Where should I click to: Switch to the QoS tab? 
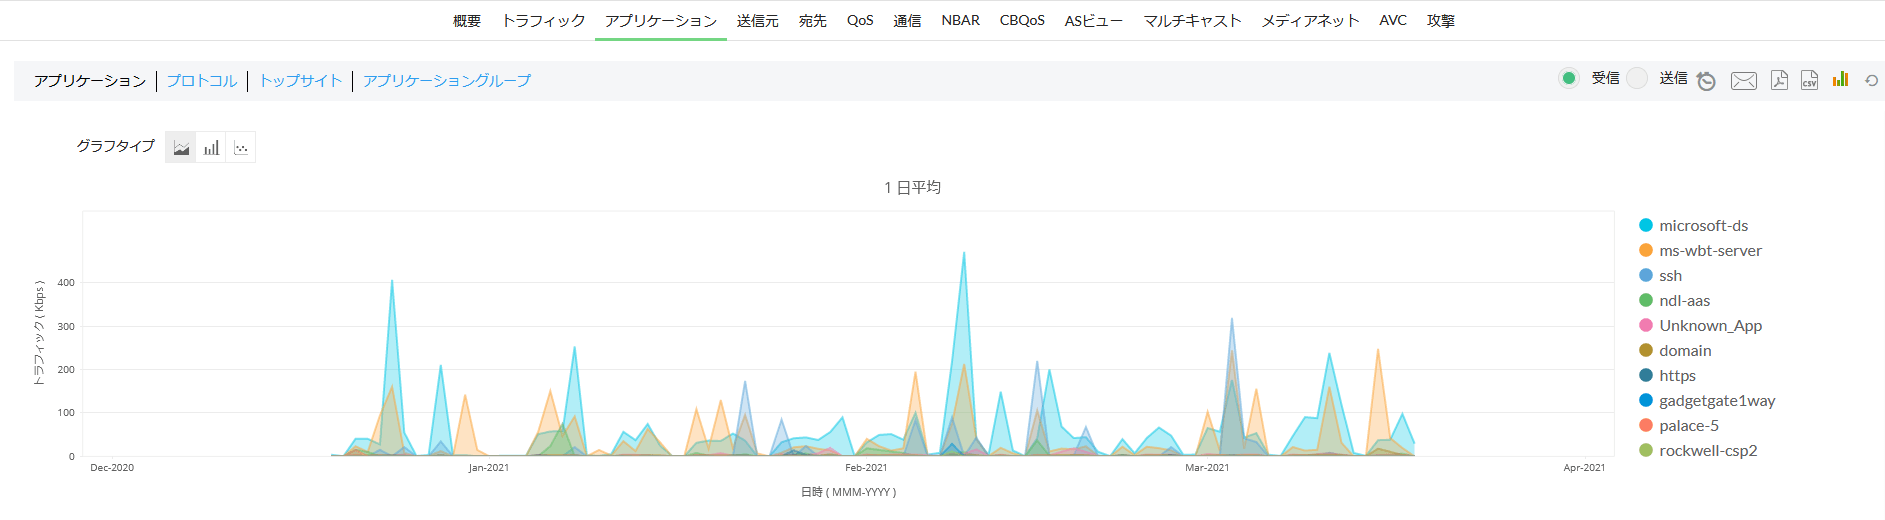[860, 20]
